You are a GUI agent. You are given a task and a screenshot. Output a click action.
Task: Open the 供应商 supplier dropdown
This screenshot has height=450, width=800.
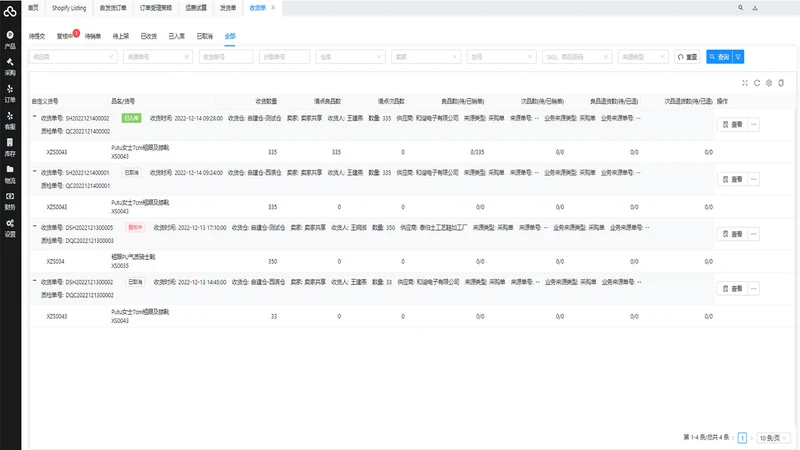[73, 57]
